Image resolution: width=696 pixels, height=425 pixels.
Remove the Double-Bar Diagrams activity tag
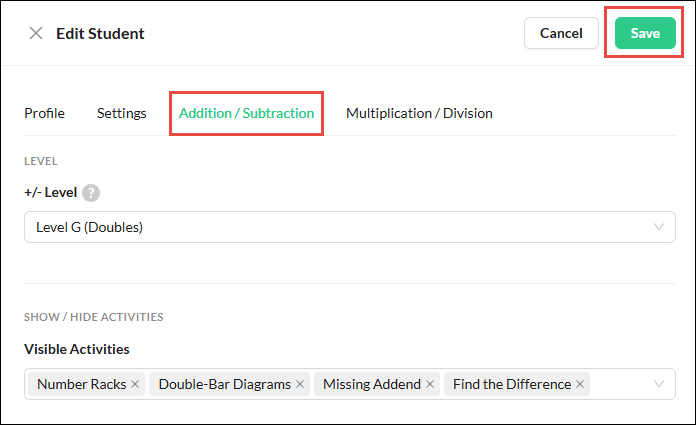[x=300, y=384]
